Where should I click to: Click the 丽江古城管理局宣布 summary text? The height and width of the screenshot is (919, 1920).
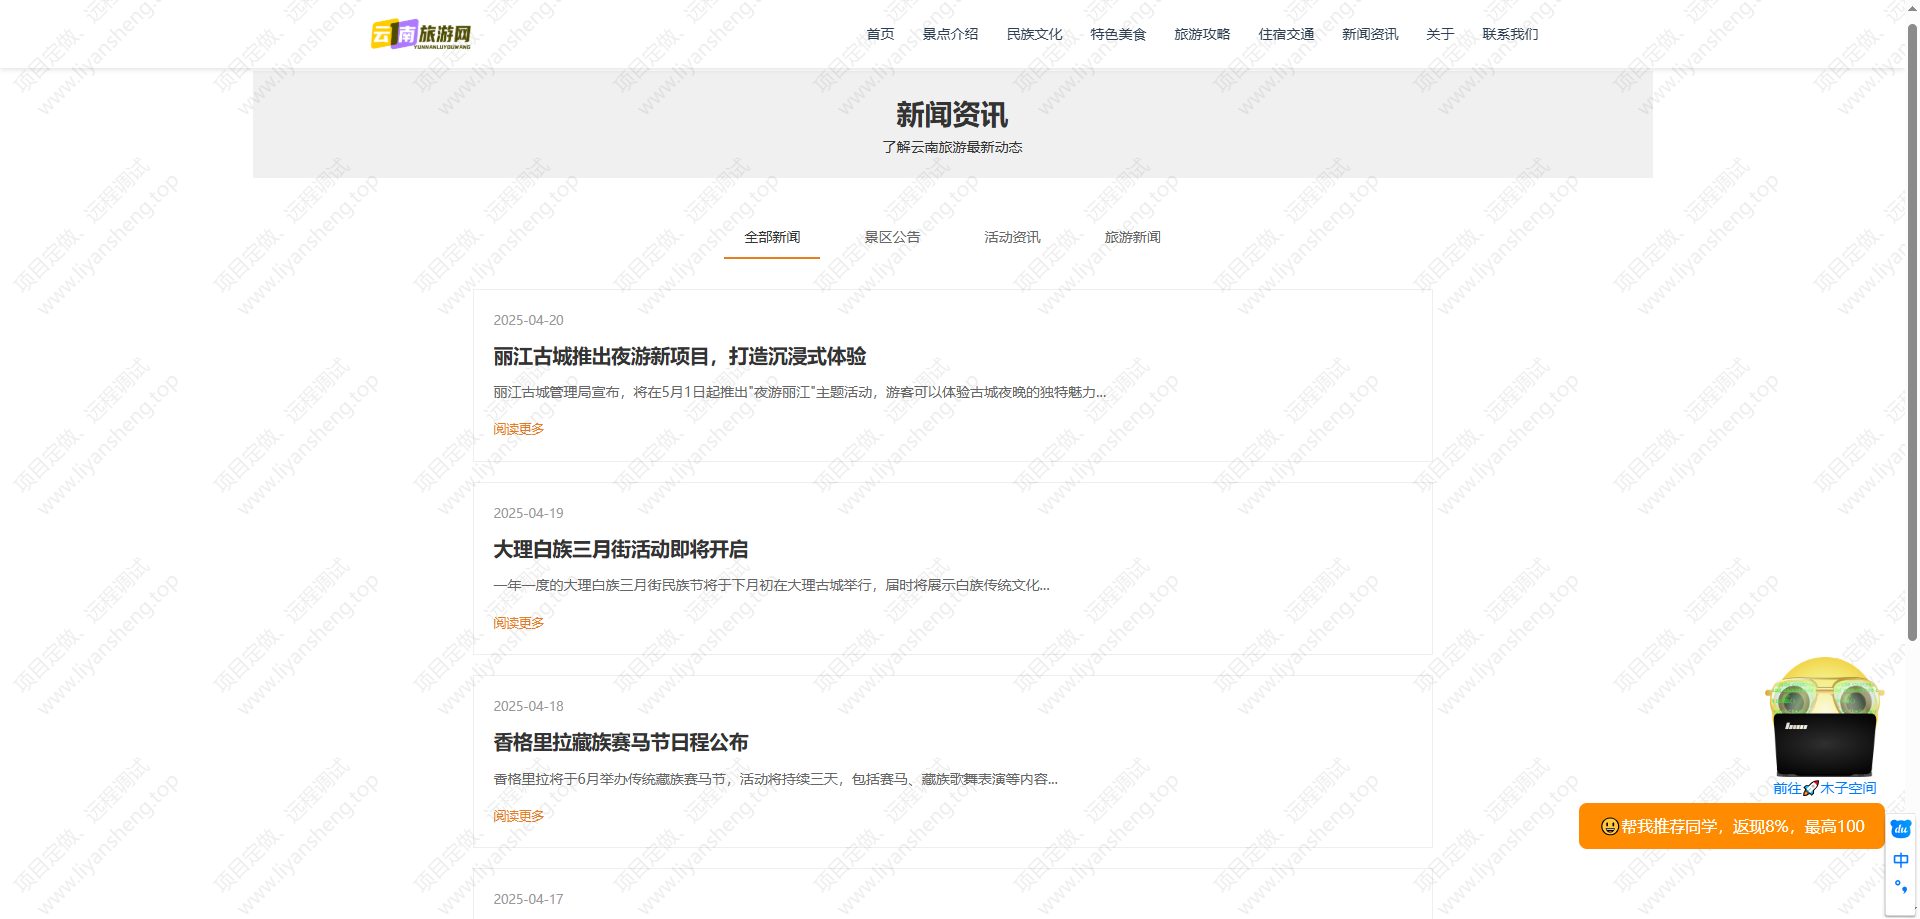click(799, 392)
